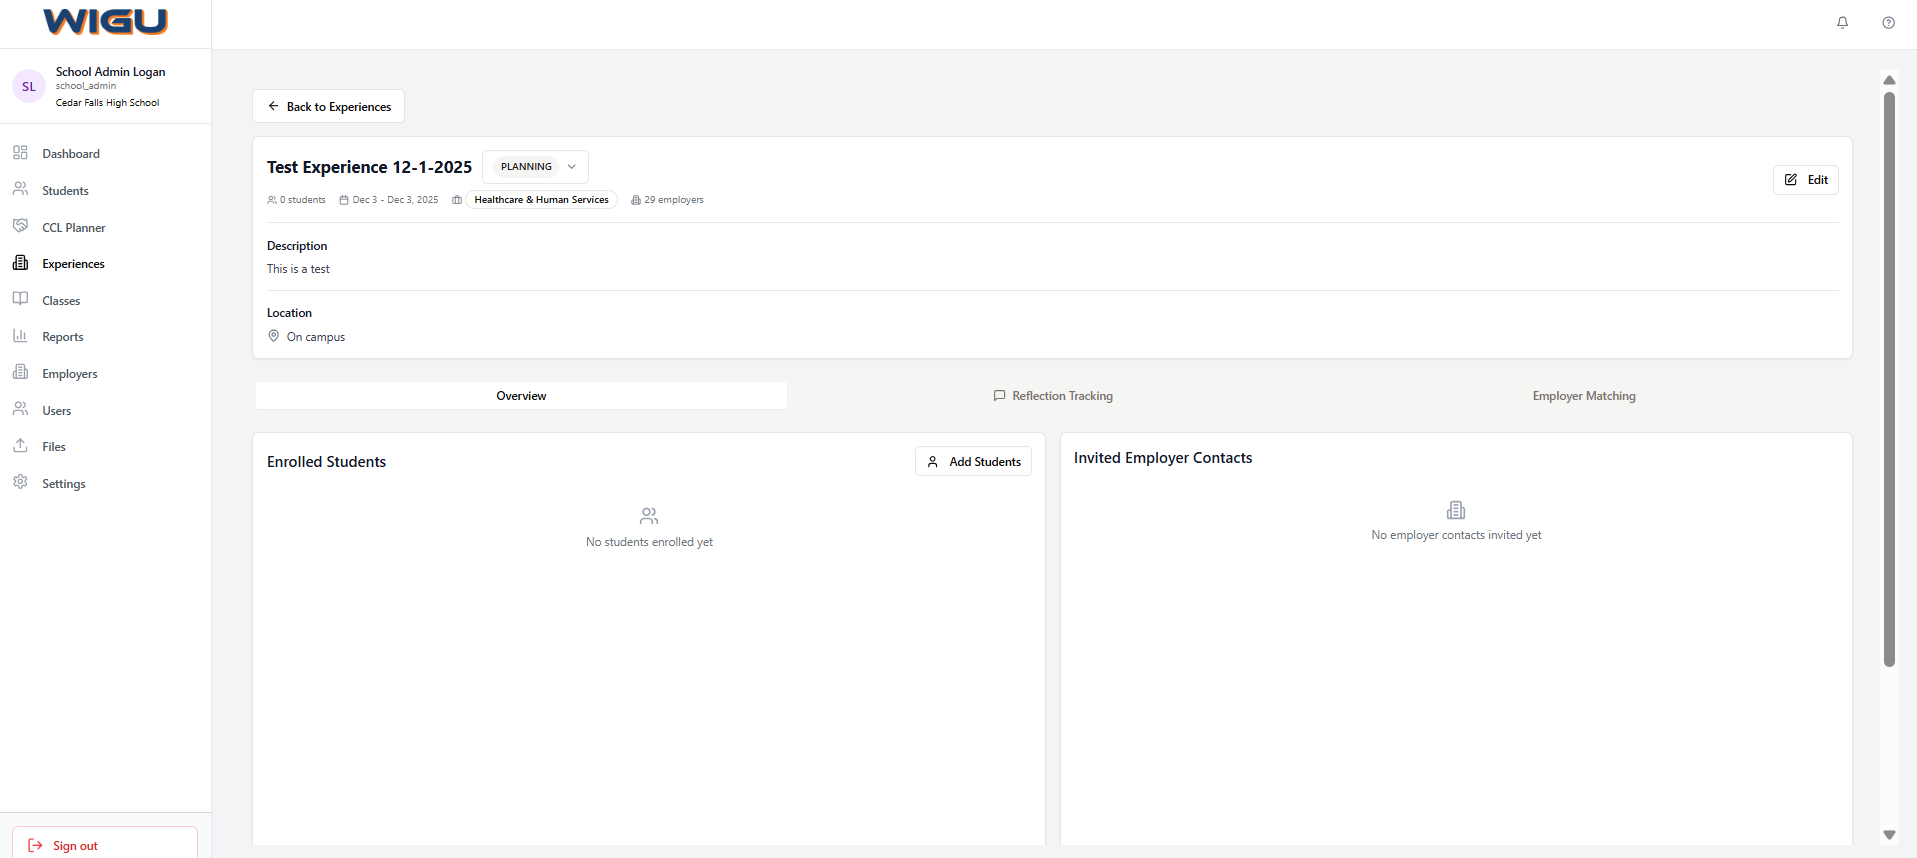Viewport: 1917px width, 858px height.
Task: Click the Healthcare & Human Services tag
Action: (541, 200)
